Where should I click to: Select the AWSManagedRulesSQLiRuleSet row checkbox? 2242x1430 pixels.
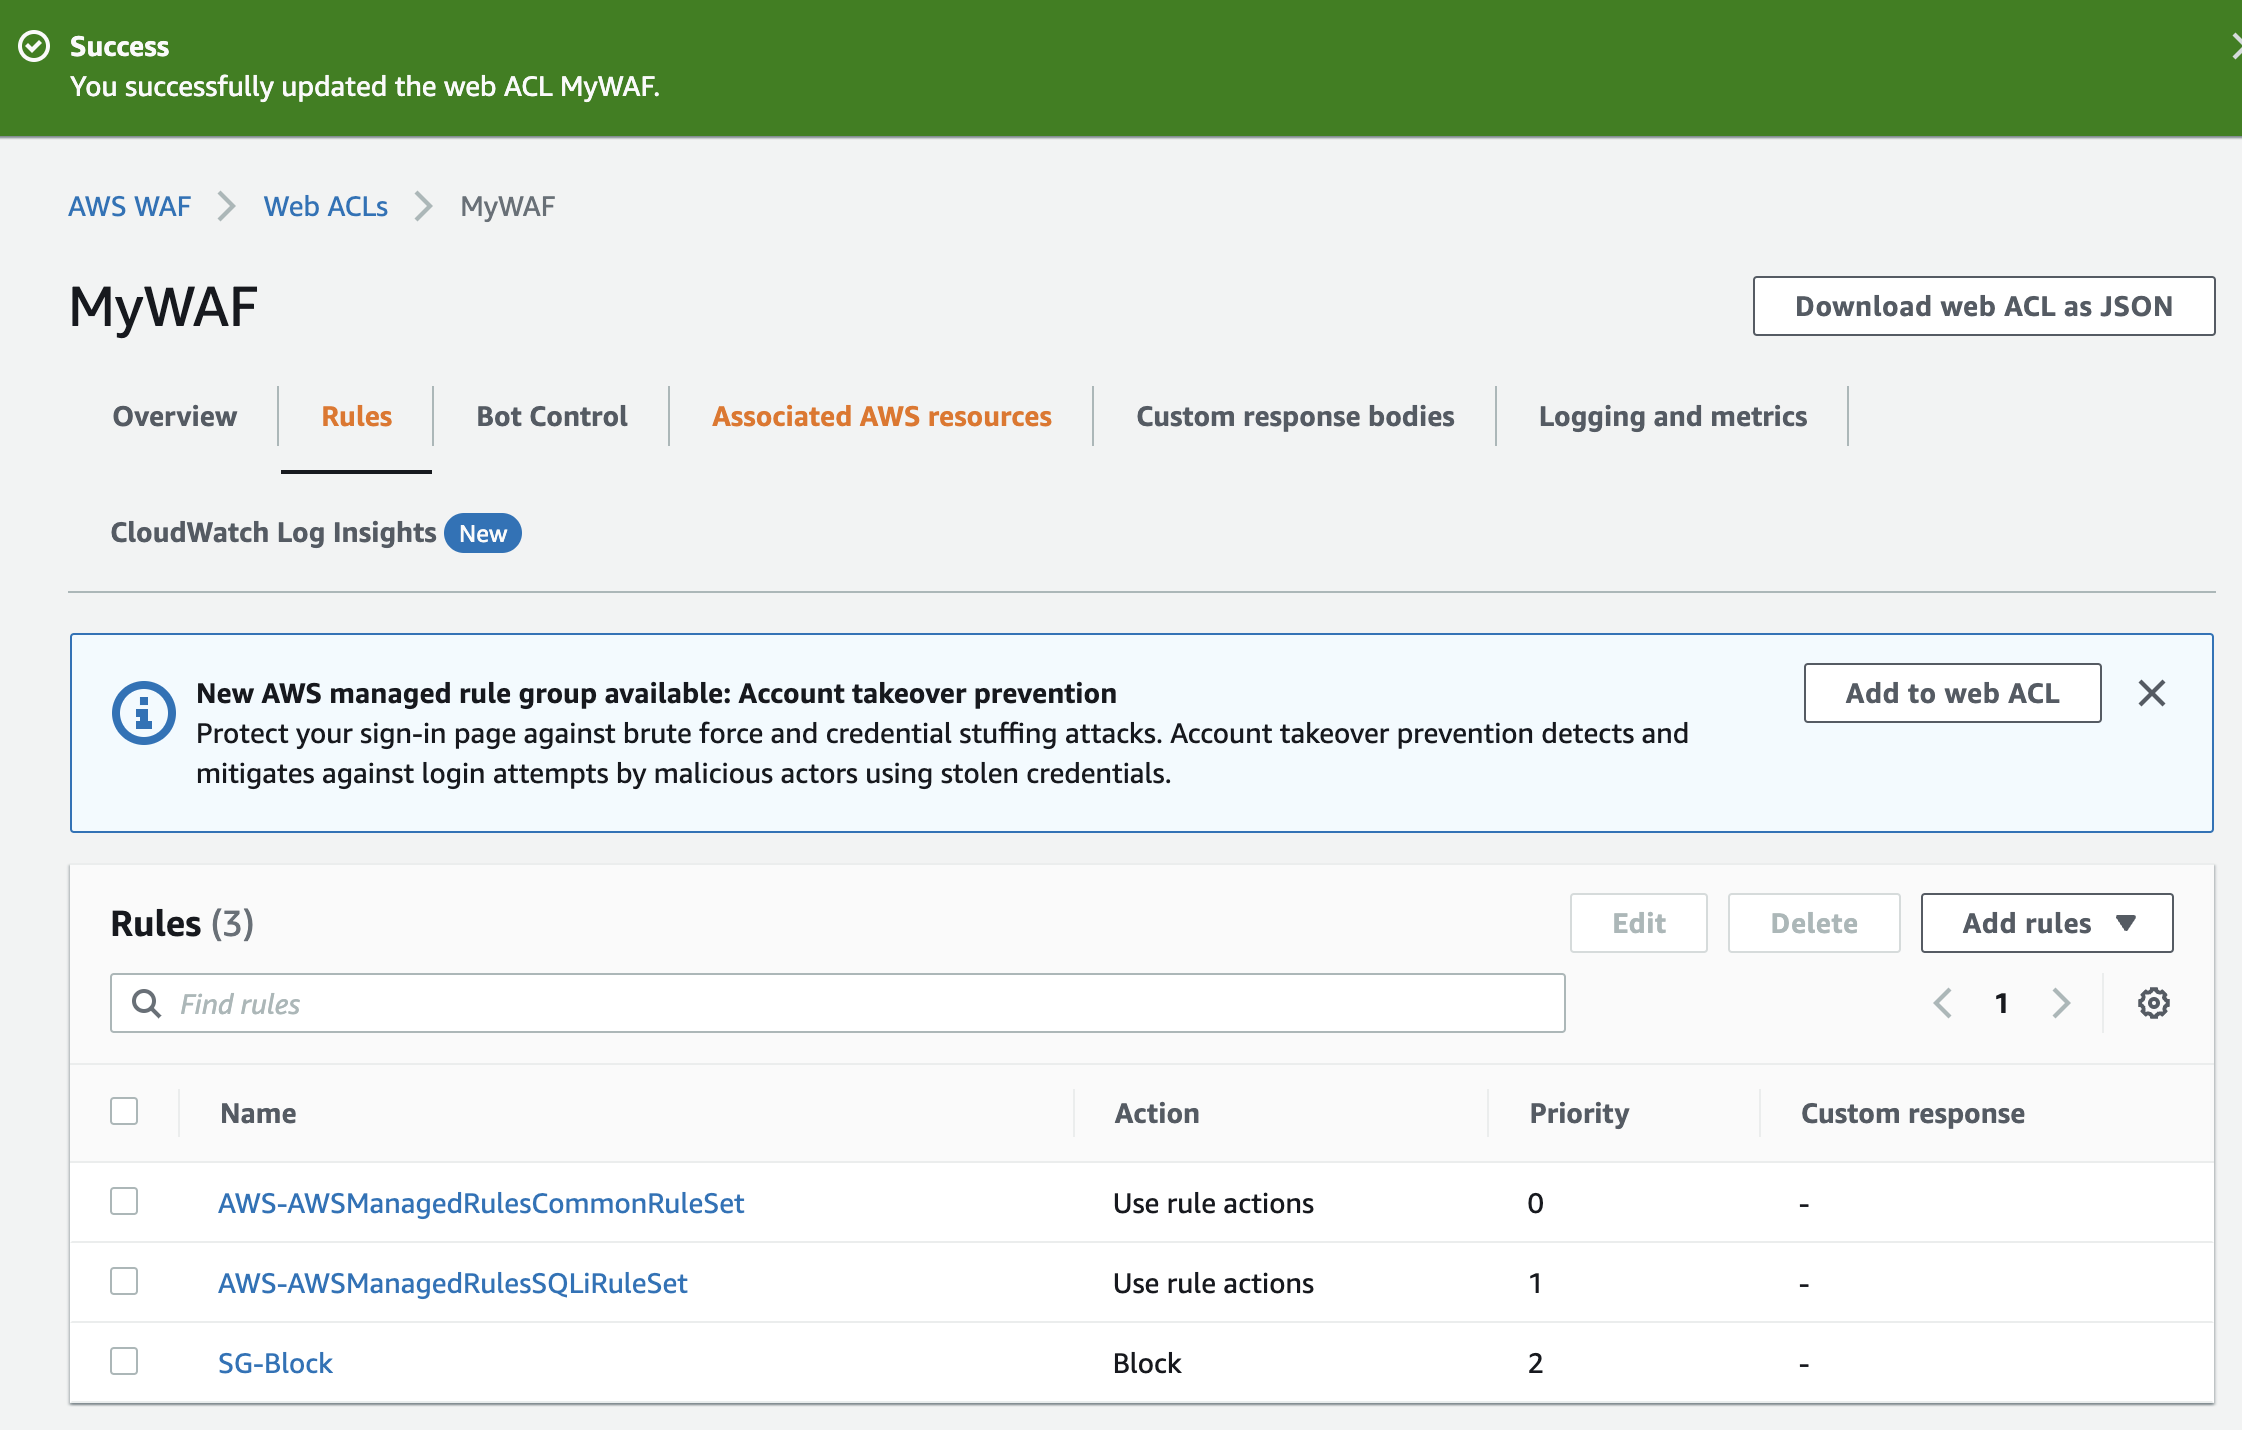(x=124, y=1281)
